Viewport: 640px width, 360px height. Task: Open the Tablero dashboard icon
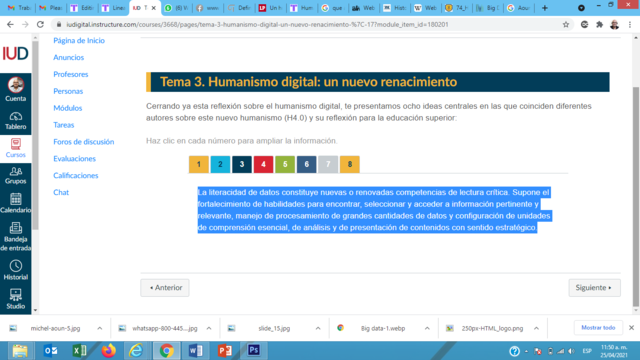click(x=16, y=117)
